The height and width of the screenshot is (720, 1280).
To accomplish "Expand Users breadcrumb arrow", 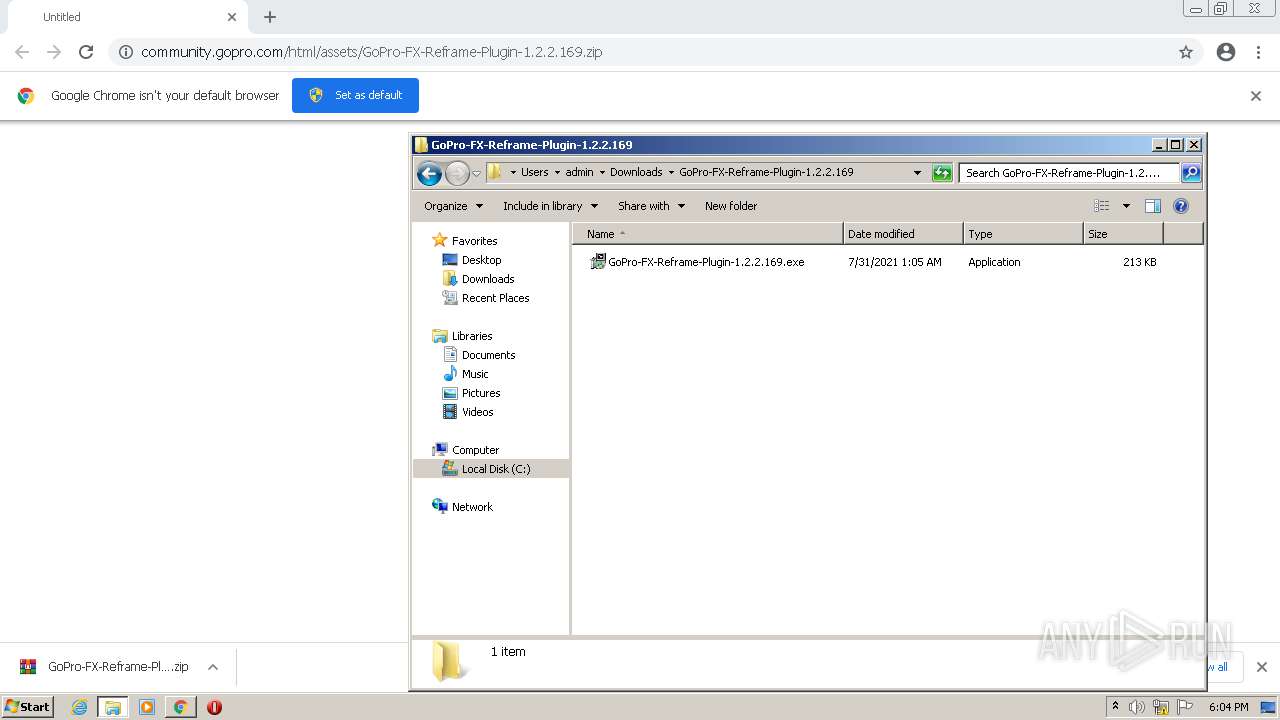I will point(557,172).
